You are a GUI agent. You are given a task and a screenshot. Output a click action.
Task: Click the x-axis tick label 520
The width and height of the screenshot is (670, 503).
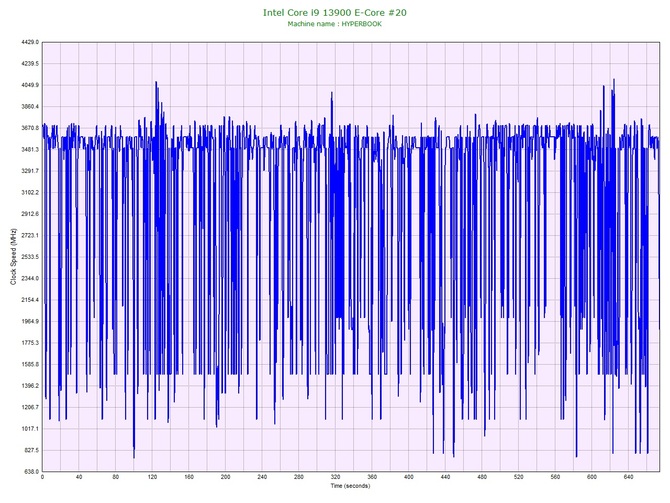519,477
